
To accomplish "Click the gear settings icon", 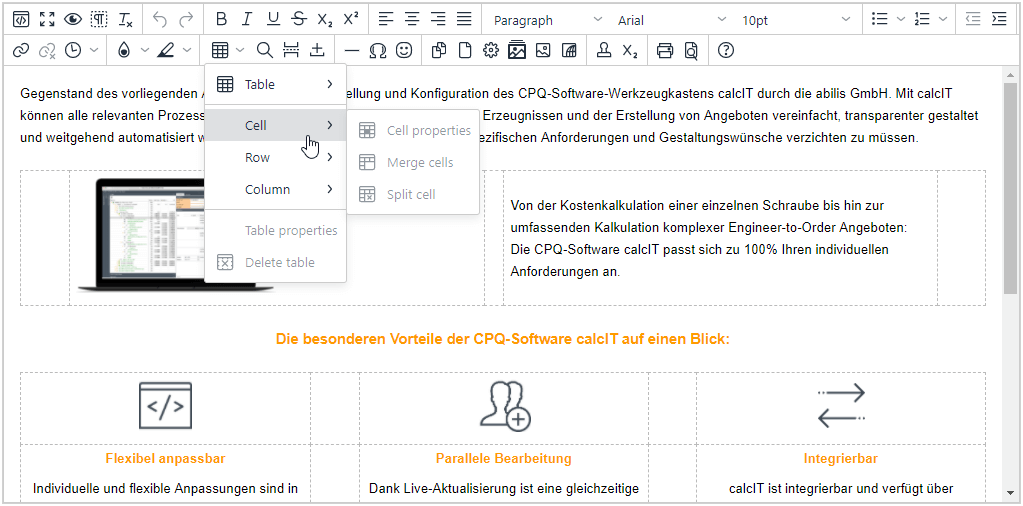I will (x=491, y=50).
